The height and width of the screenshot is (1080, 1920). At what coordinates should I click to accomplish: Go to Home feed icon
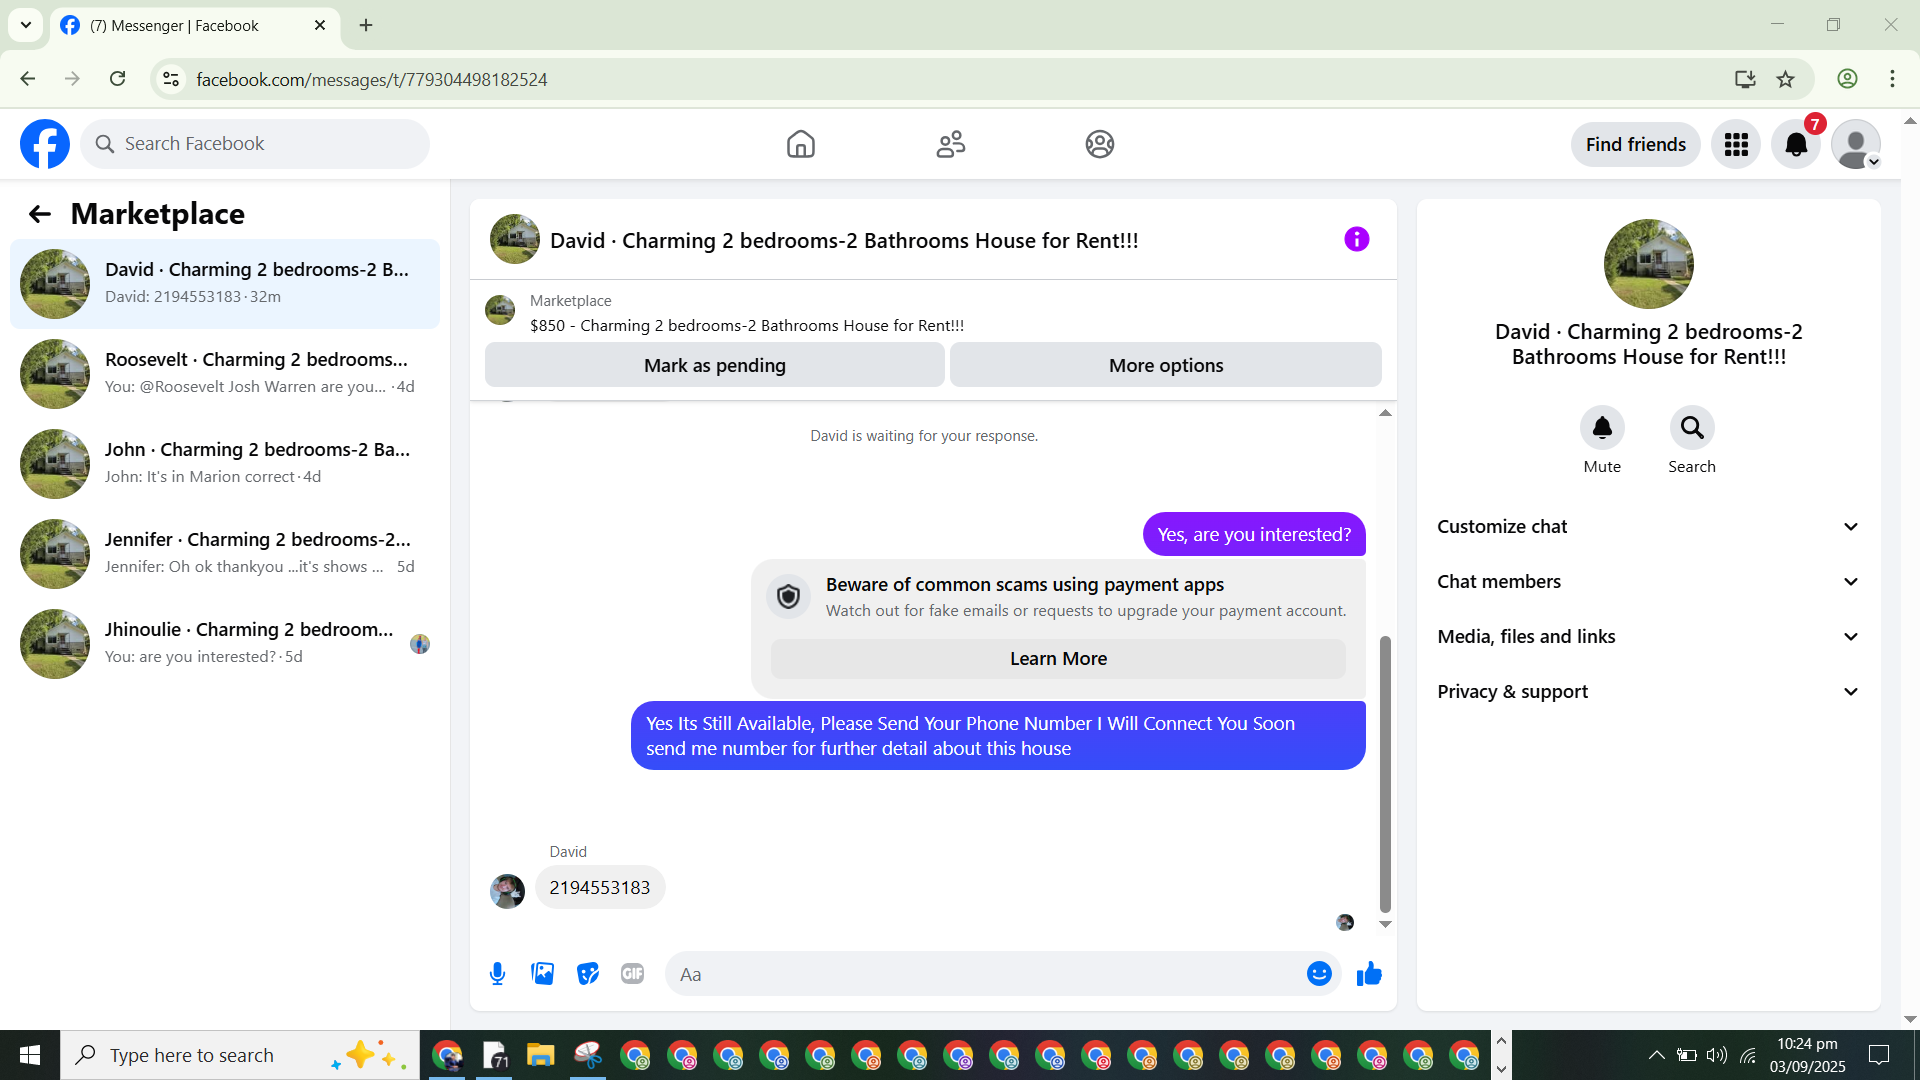tap(801, 144)
